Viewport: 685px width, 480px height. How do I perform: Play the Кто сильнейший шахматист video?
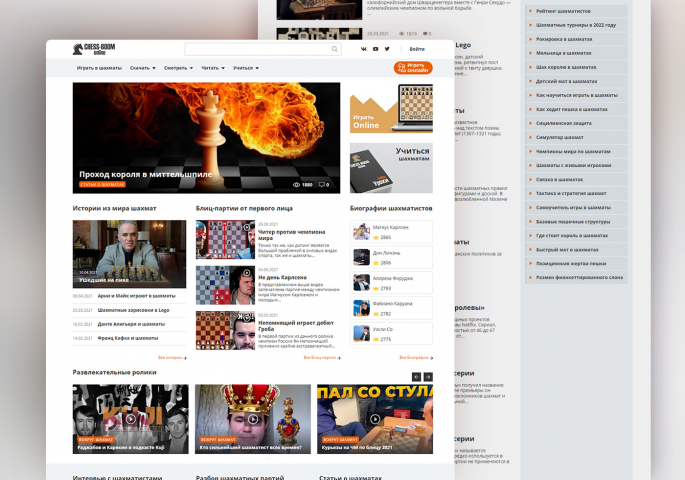point(253,419)
